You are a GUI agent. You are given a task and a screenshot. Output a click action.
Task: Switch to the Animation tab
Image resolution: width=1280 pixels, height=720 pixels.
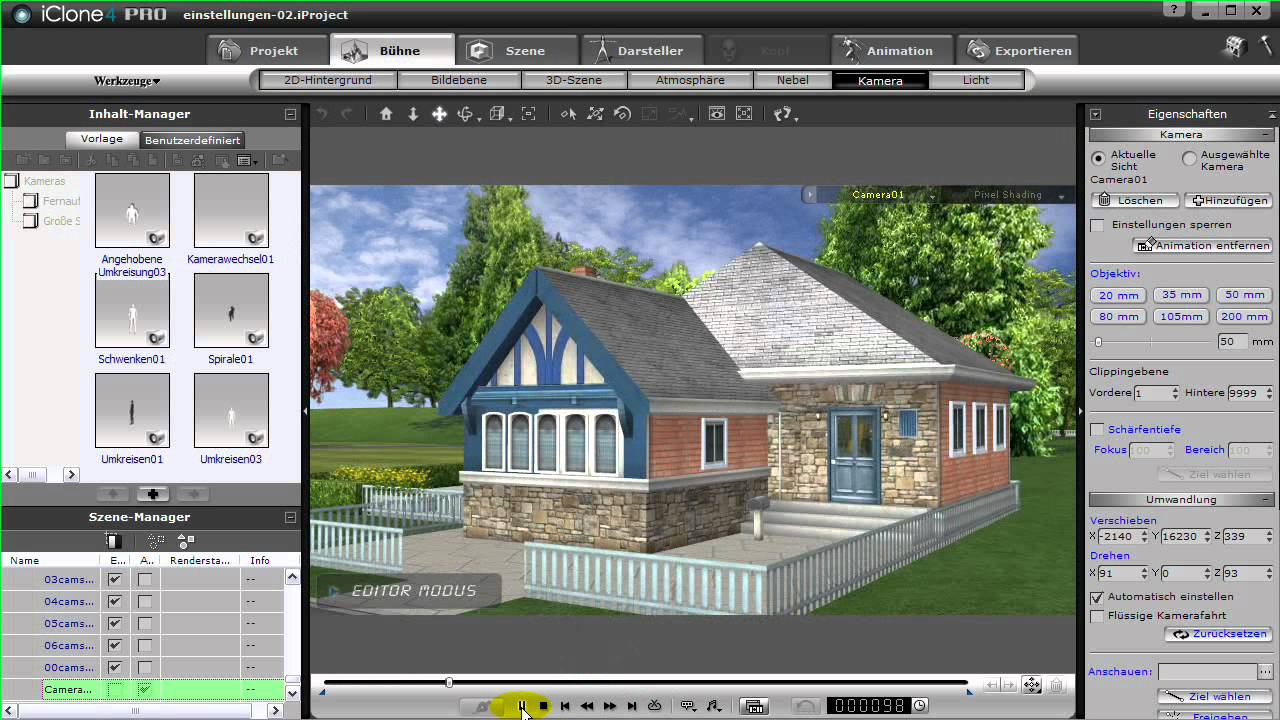(x=891, y=50)
